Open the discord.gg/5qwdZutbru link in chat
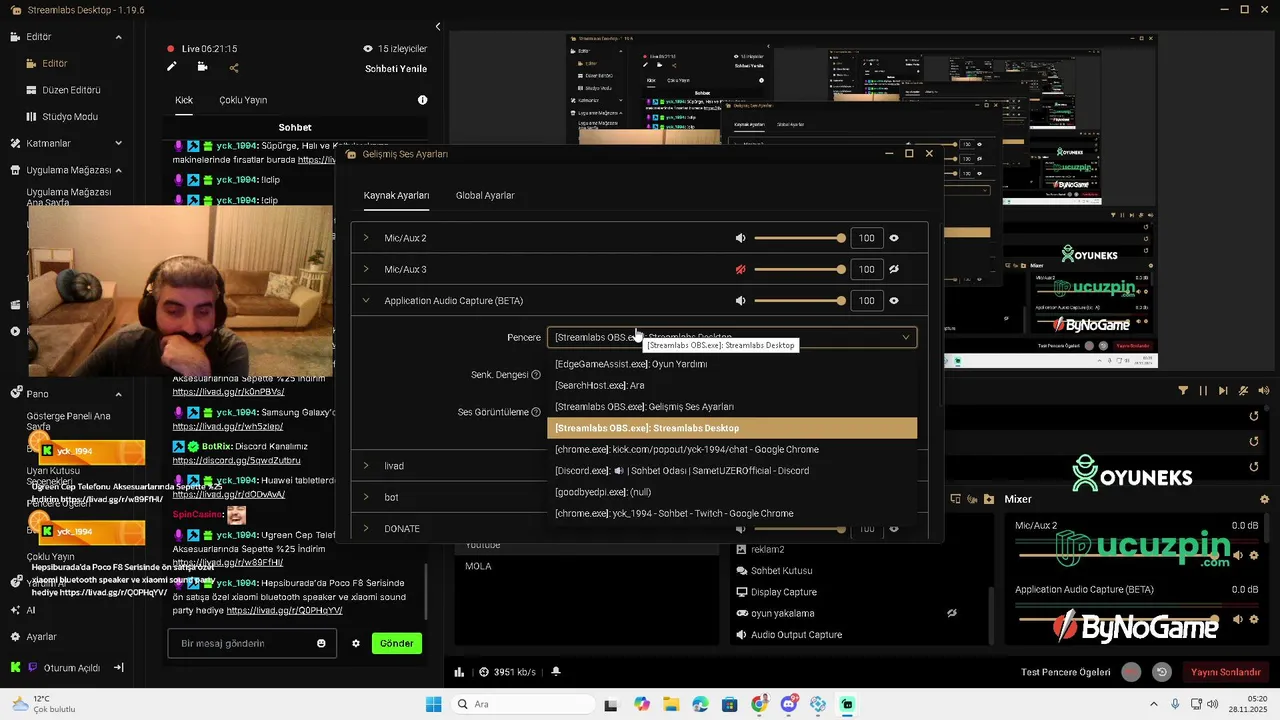This screenshot has height=720, width=1280. pos(236,461)
